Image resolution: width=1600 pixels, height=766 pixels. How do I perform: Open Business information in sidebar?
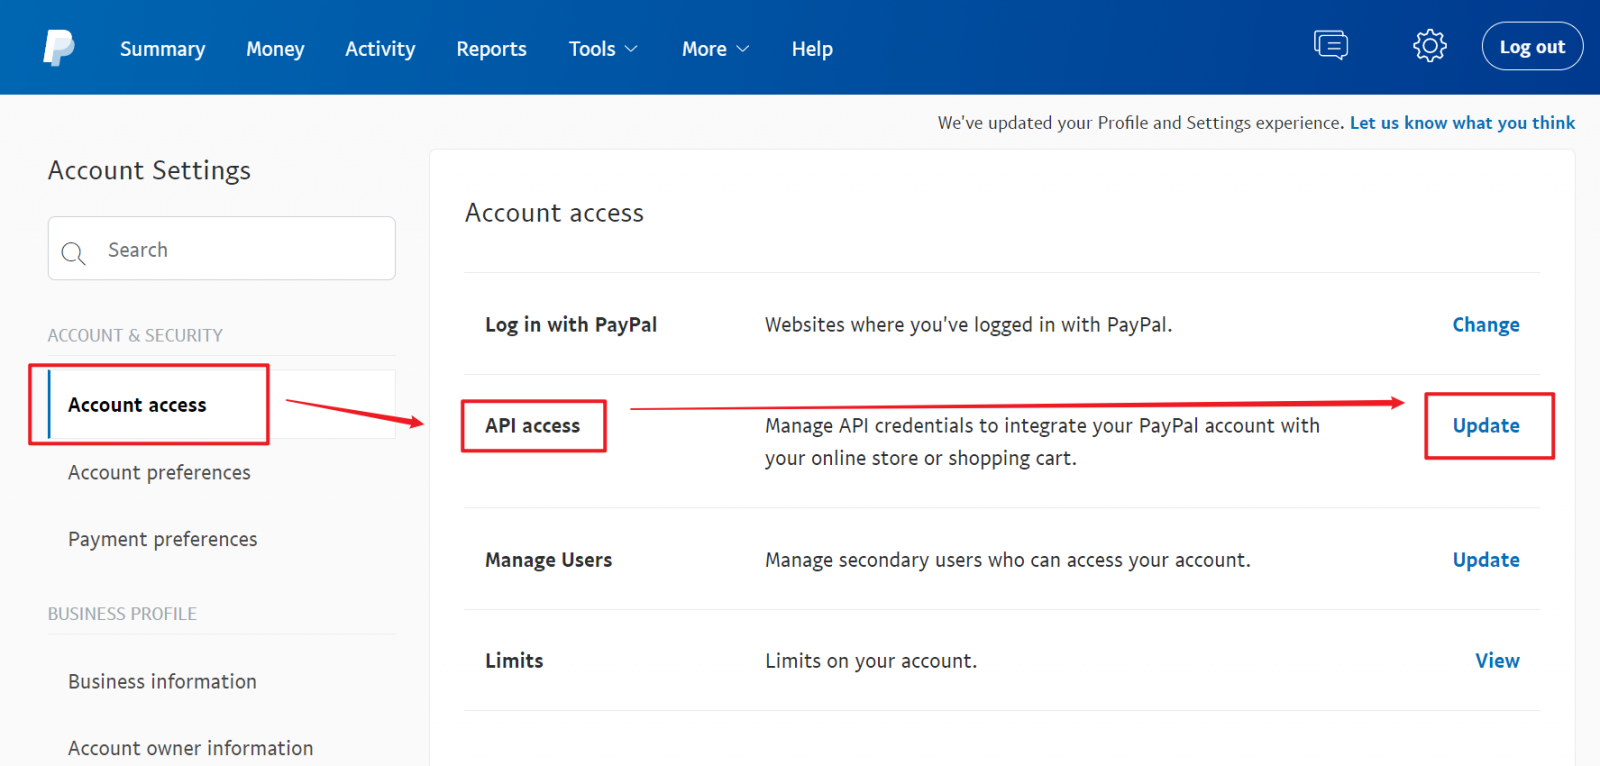click(x=162, y=681)
